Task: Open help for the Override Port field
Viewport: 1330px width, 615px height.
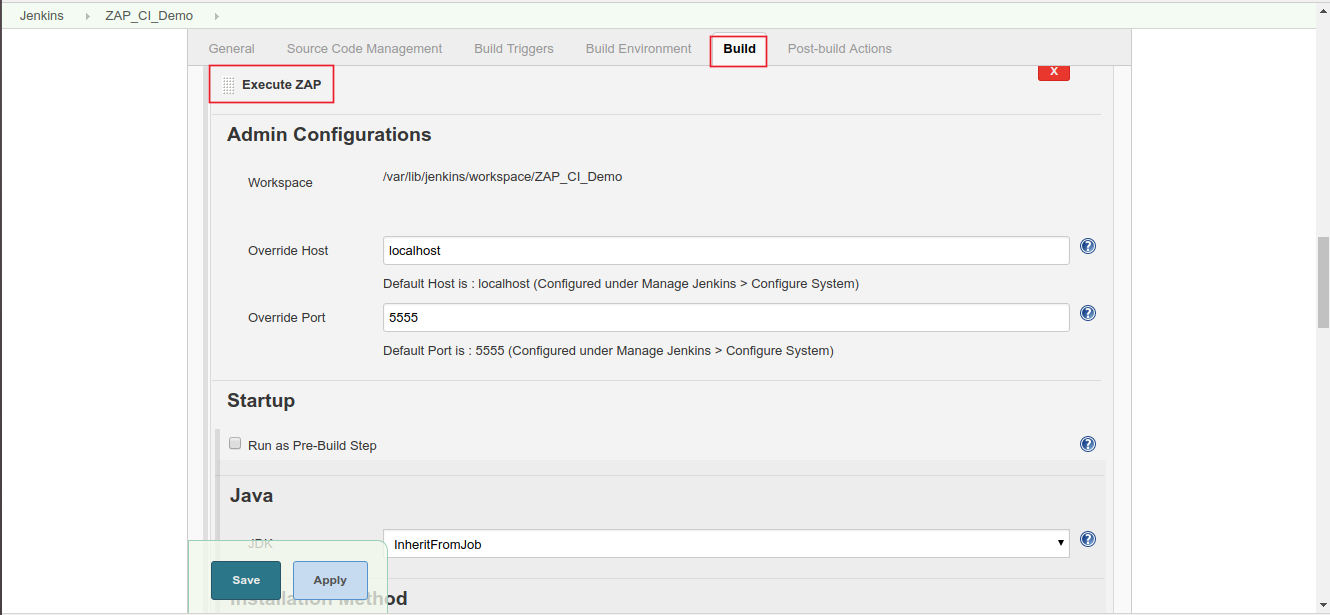Action: pos(1087,313)
